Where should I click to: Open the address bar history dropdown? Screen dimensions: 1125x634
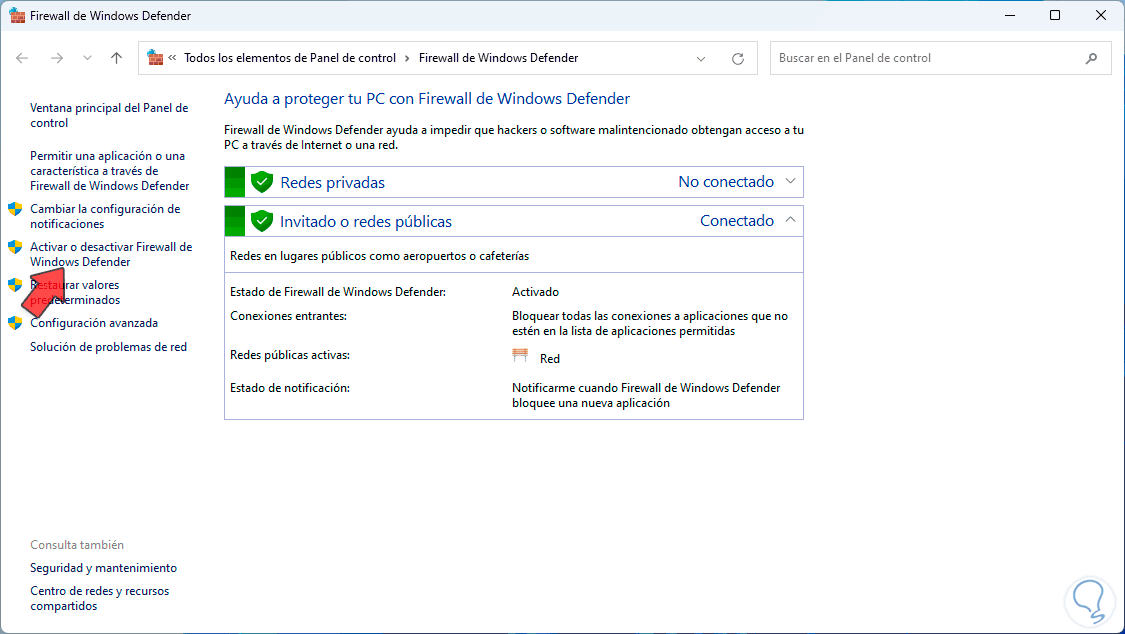tap(701, 59)
